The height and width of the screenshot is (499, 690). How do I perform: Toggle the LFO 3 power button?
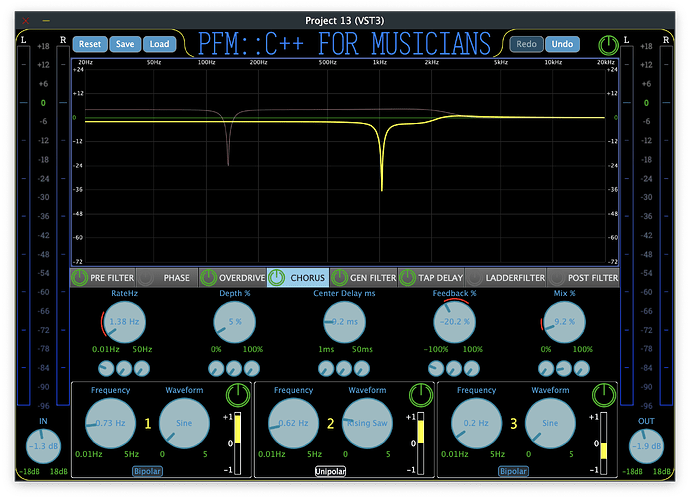click(604, 395)
